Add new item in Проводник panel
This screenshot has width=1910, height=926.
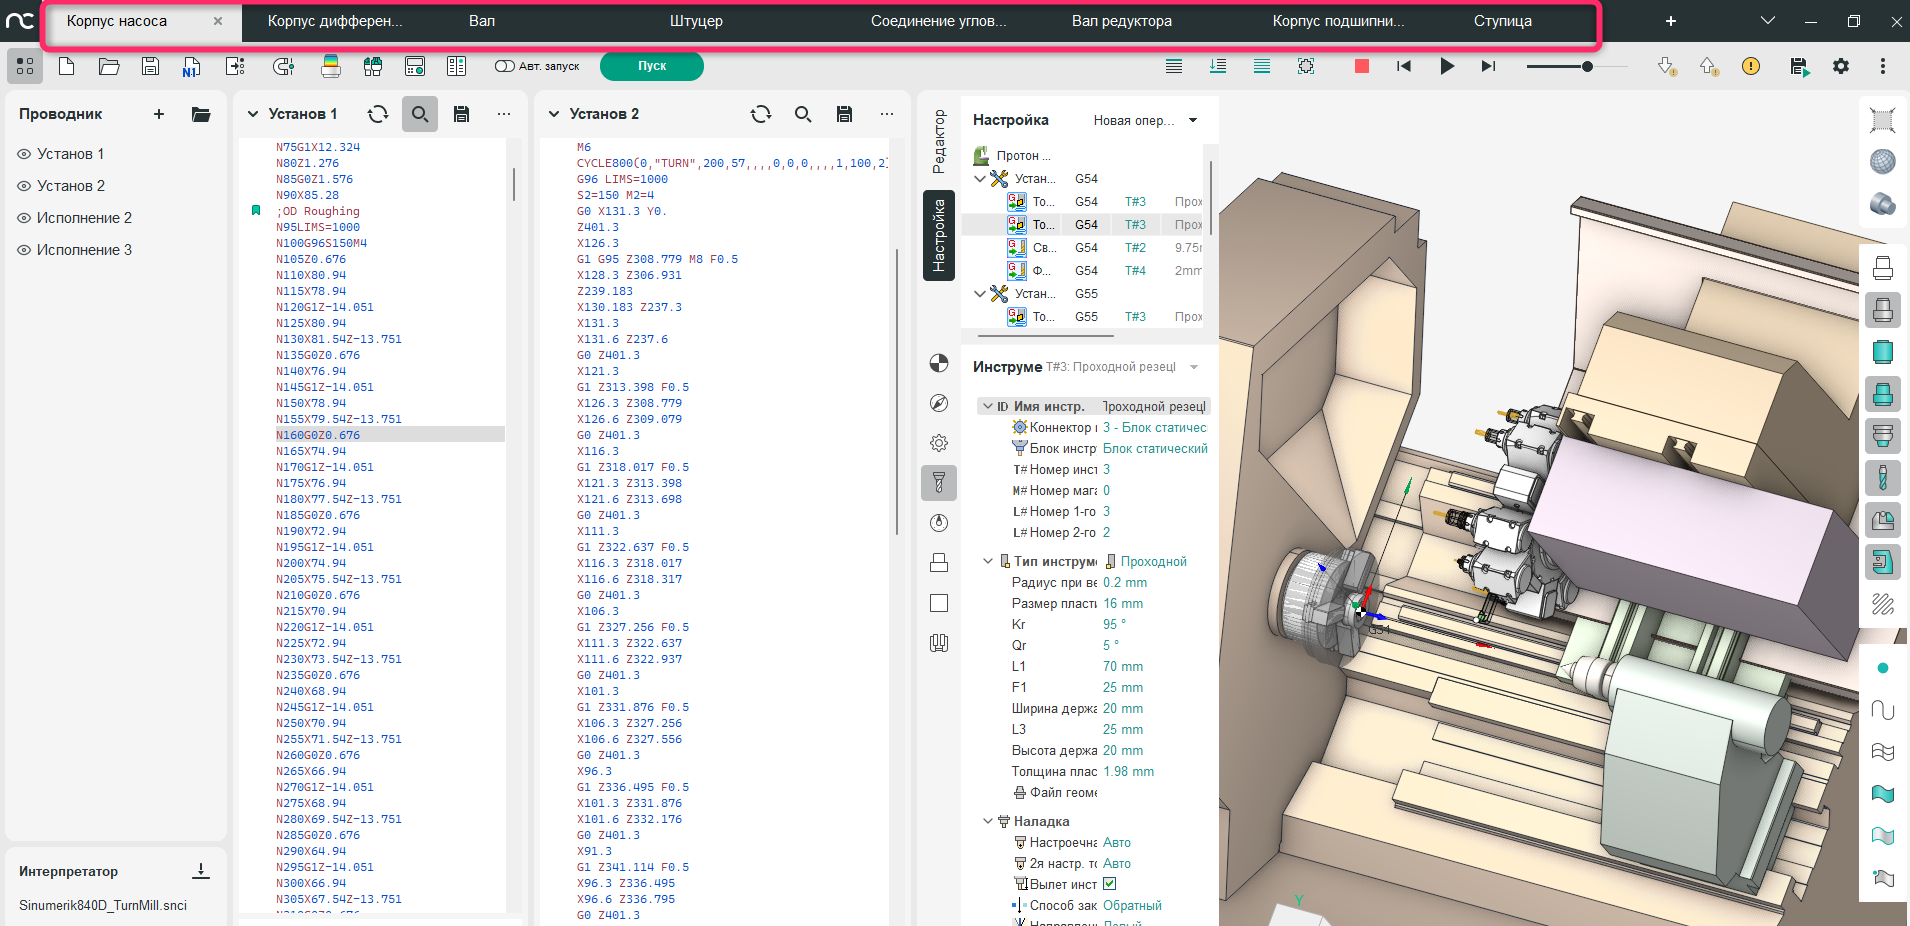click(x=159, y=114)
